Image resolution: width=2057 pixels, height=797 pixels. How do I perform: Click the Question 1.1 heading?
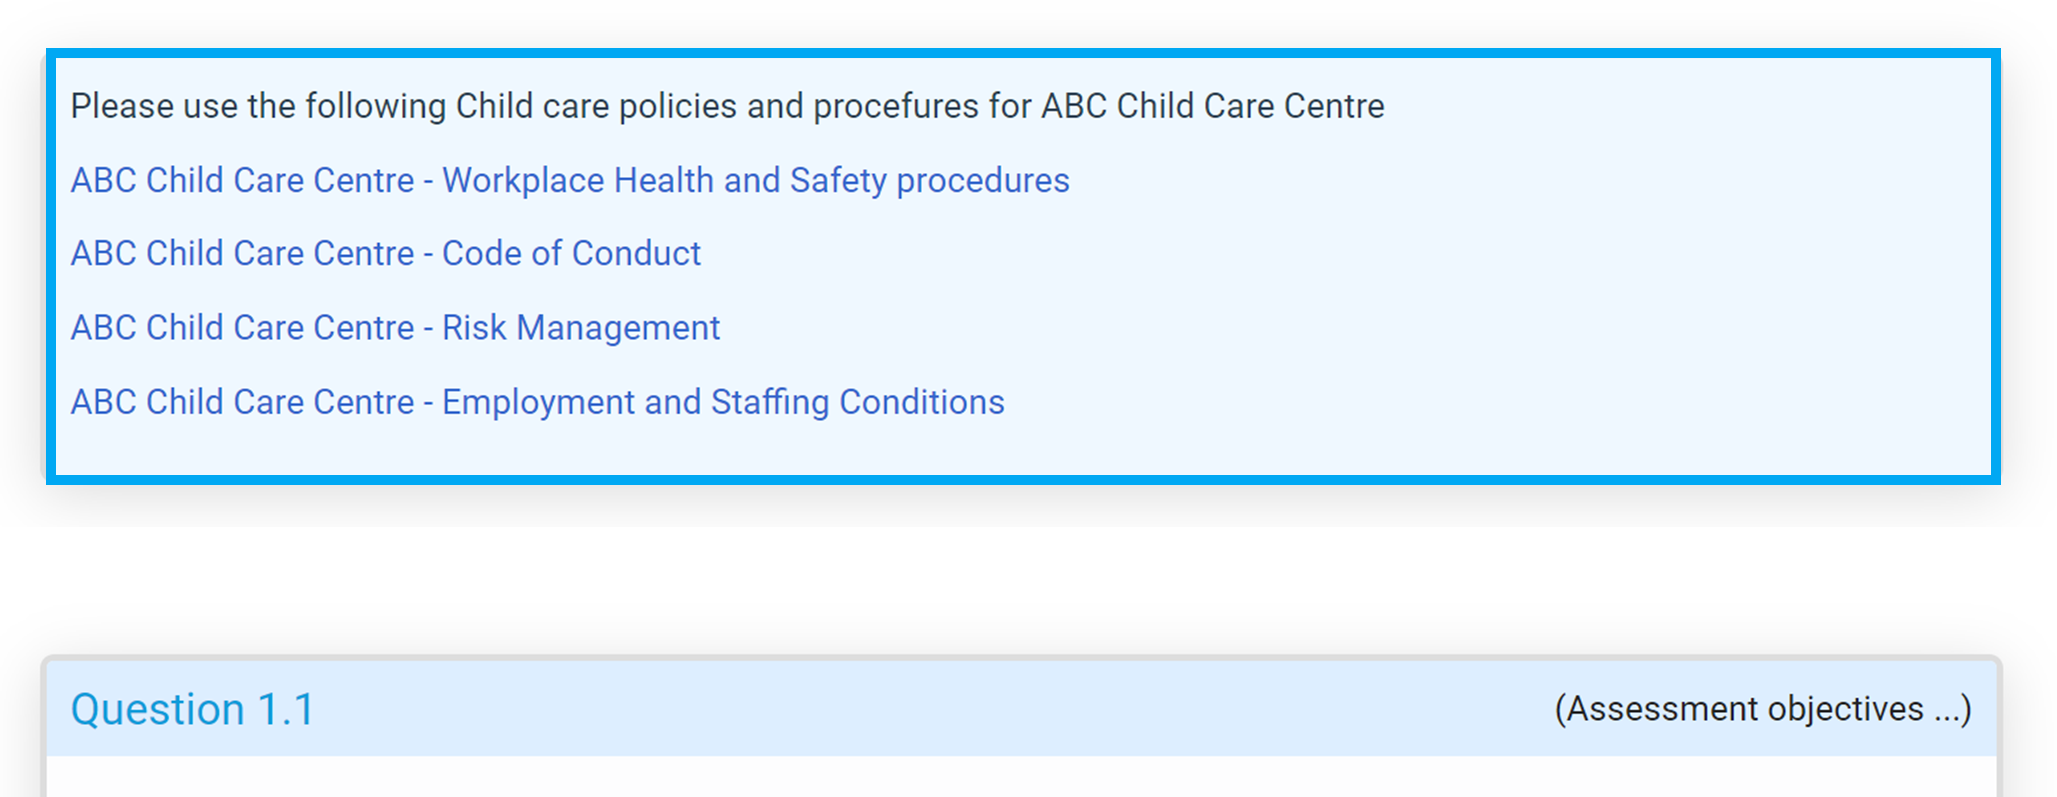192,710
